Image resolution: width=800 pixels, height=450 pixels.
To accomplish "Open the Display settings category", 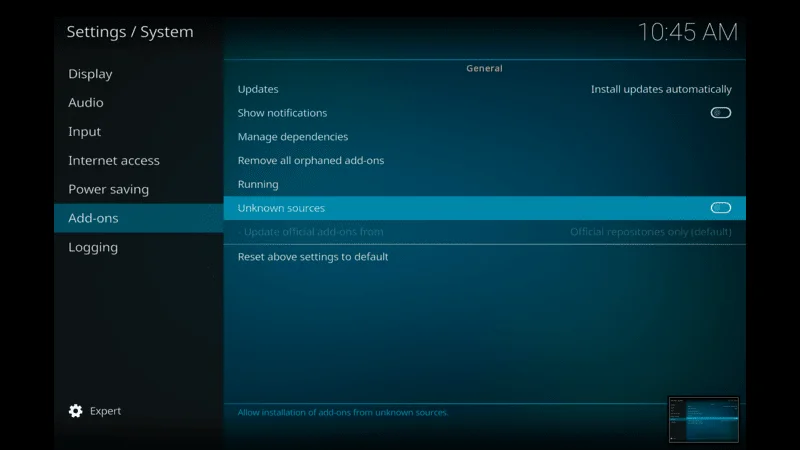I will coord(138,74).
